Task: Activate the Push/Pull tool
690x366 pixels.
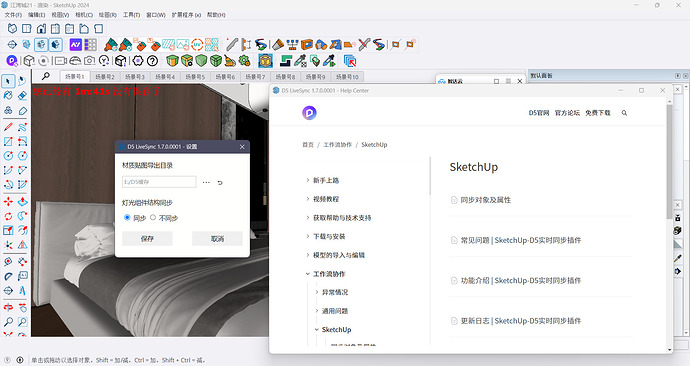Action: coord(22,201)
